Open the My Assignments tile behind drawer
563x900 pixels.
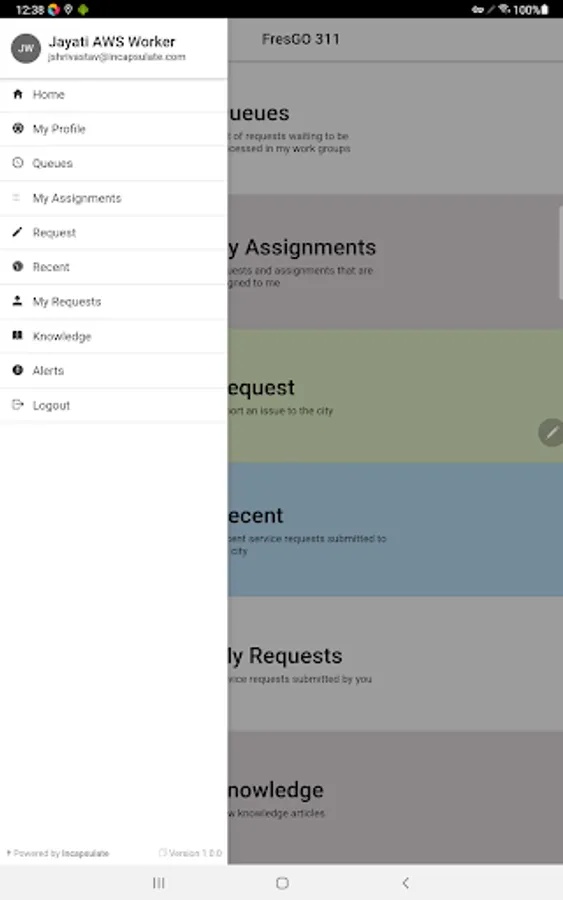click(x=393, y=262)
